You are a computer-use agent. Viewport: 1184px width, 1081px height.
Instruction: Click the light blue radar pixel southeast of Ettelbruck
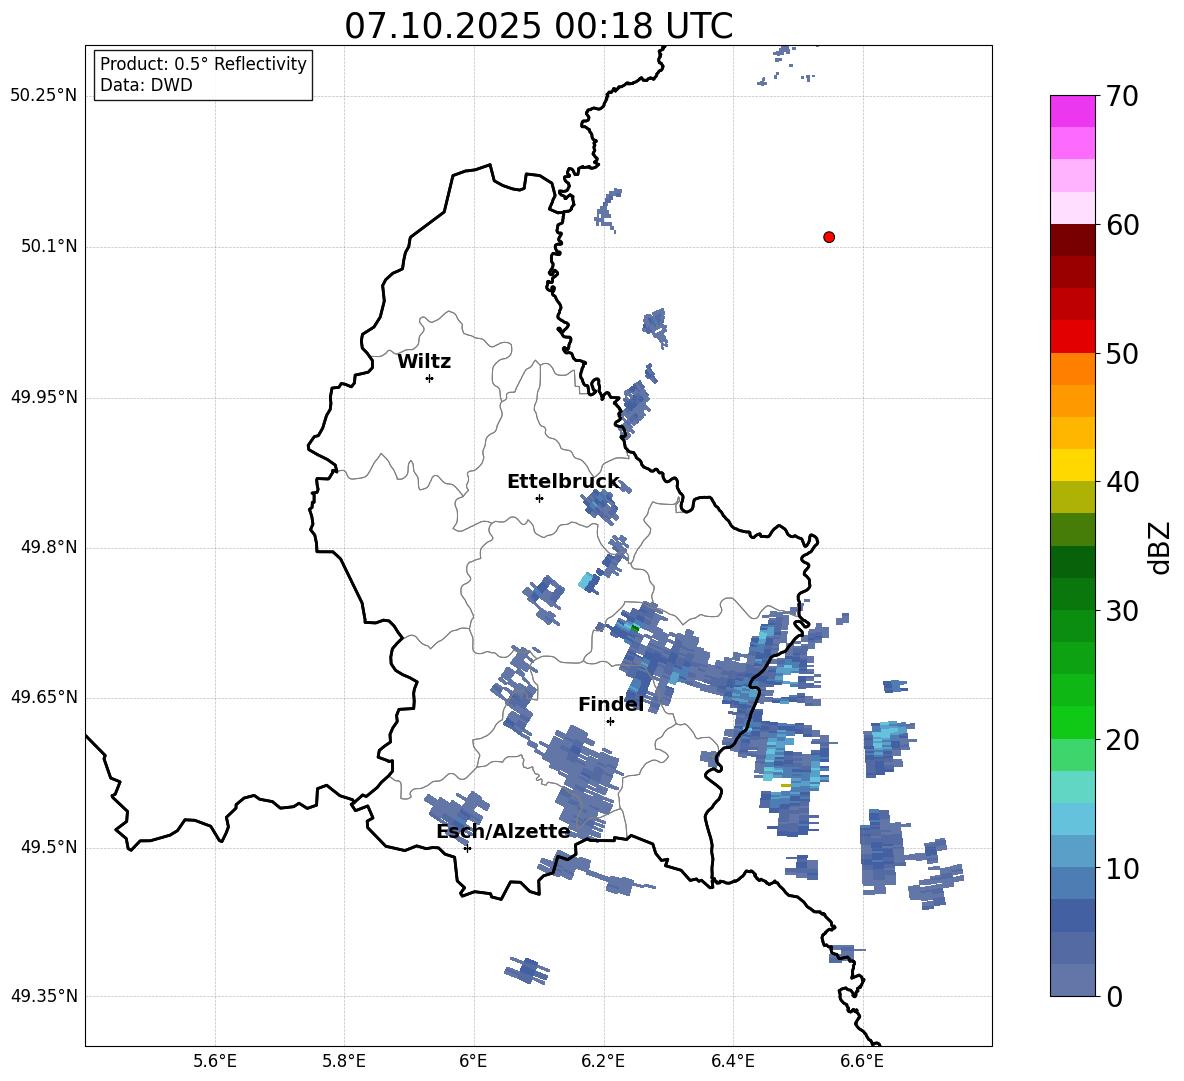coord(586,581)
